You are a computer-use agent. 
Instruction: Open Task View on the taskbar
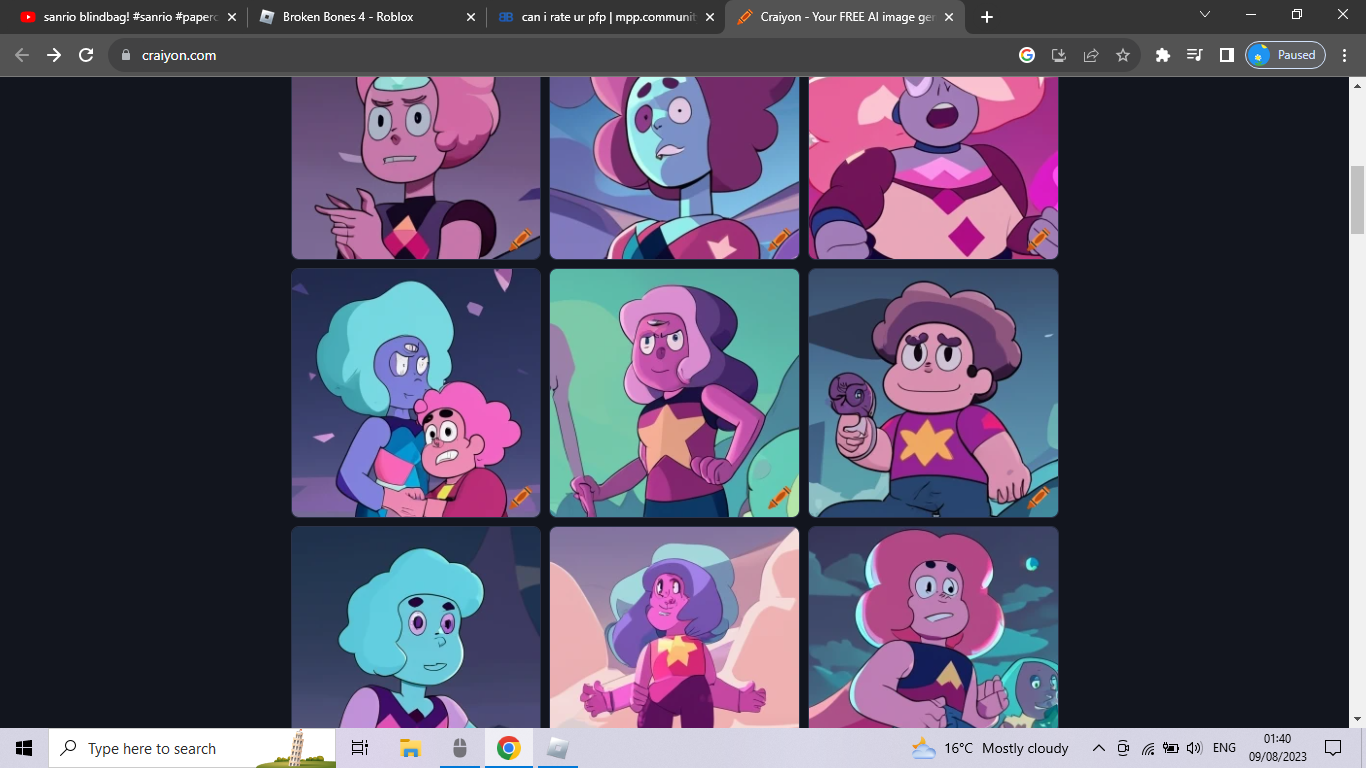point(360,748)
